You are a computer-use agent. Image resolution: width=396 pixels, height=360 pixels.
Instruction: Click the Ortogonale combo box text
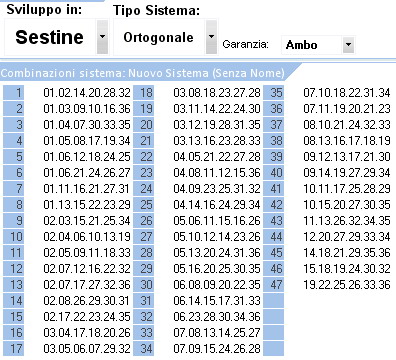pyautogui.click(x=158, y=37)
